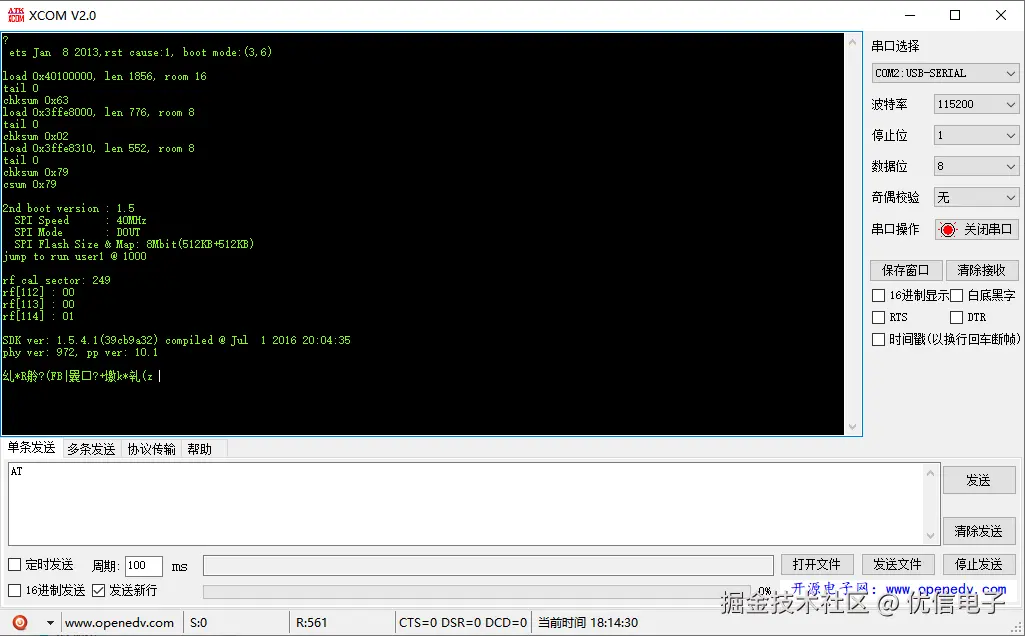Maximize the XCOM V2.0 window
The width and height of the screenshot is (1025, 636).
tap(955, 15)
